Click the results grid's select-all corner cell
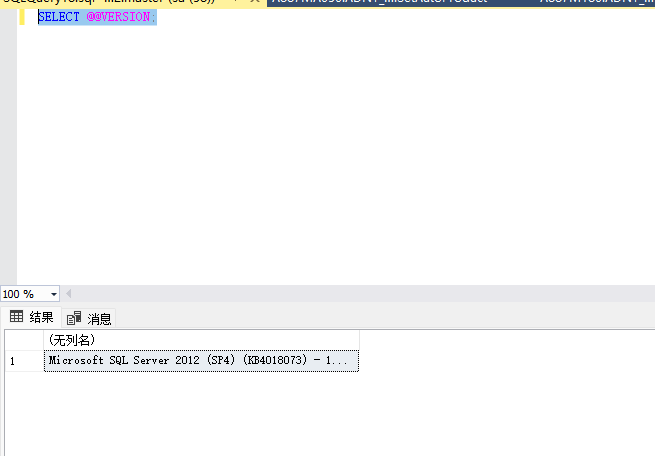This screenshot has height=456, width=655. pyautogui.click(x=25, y=340)
